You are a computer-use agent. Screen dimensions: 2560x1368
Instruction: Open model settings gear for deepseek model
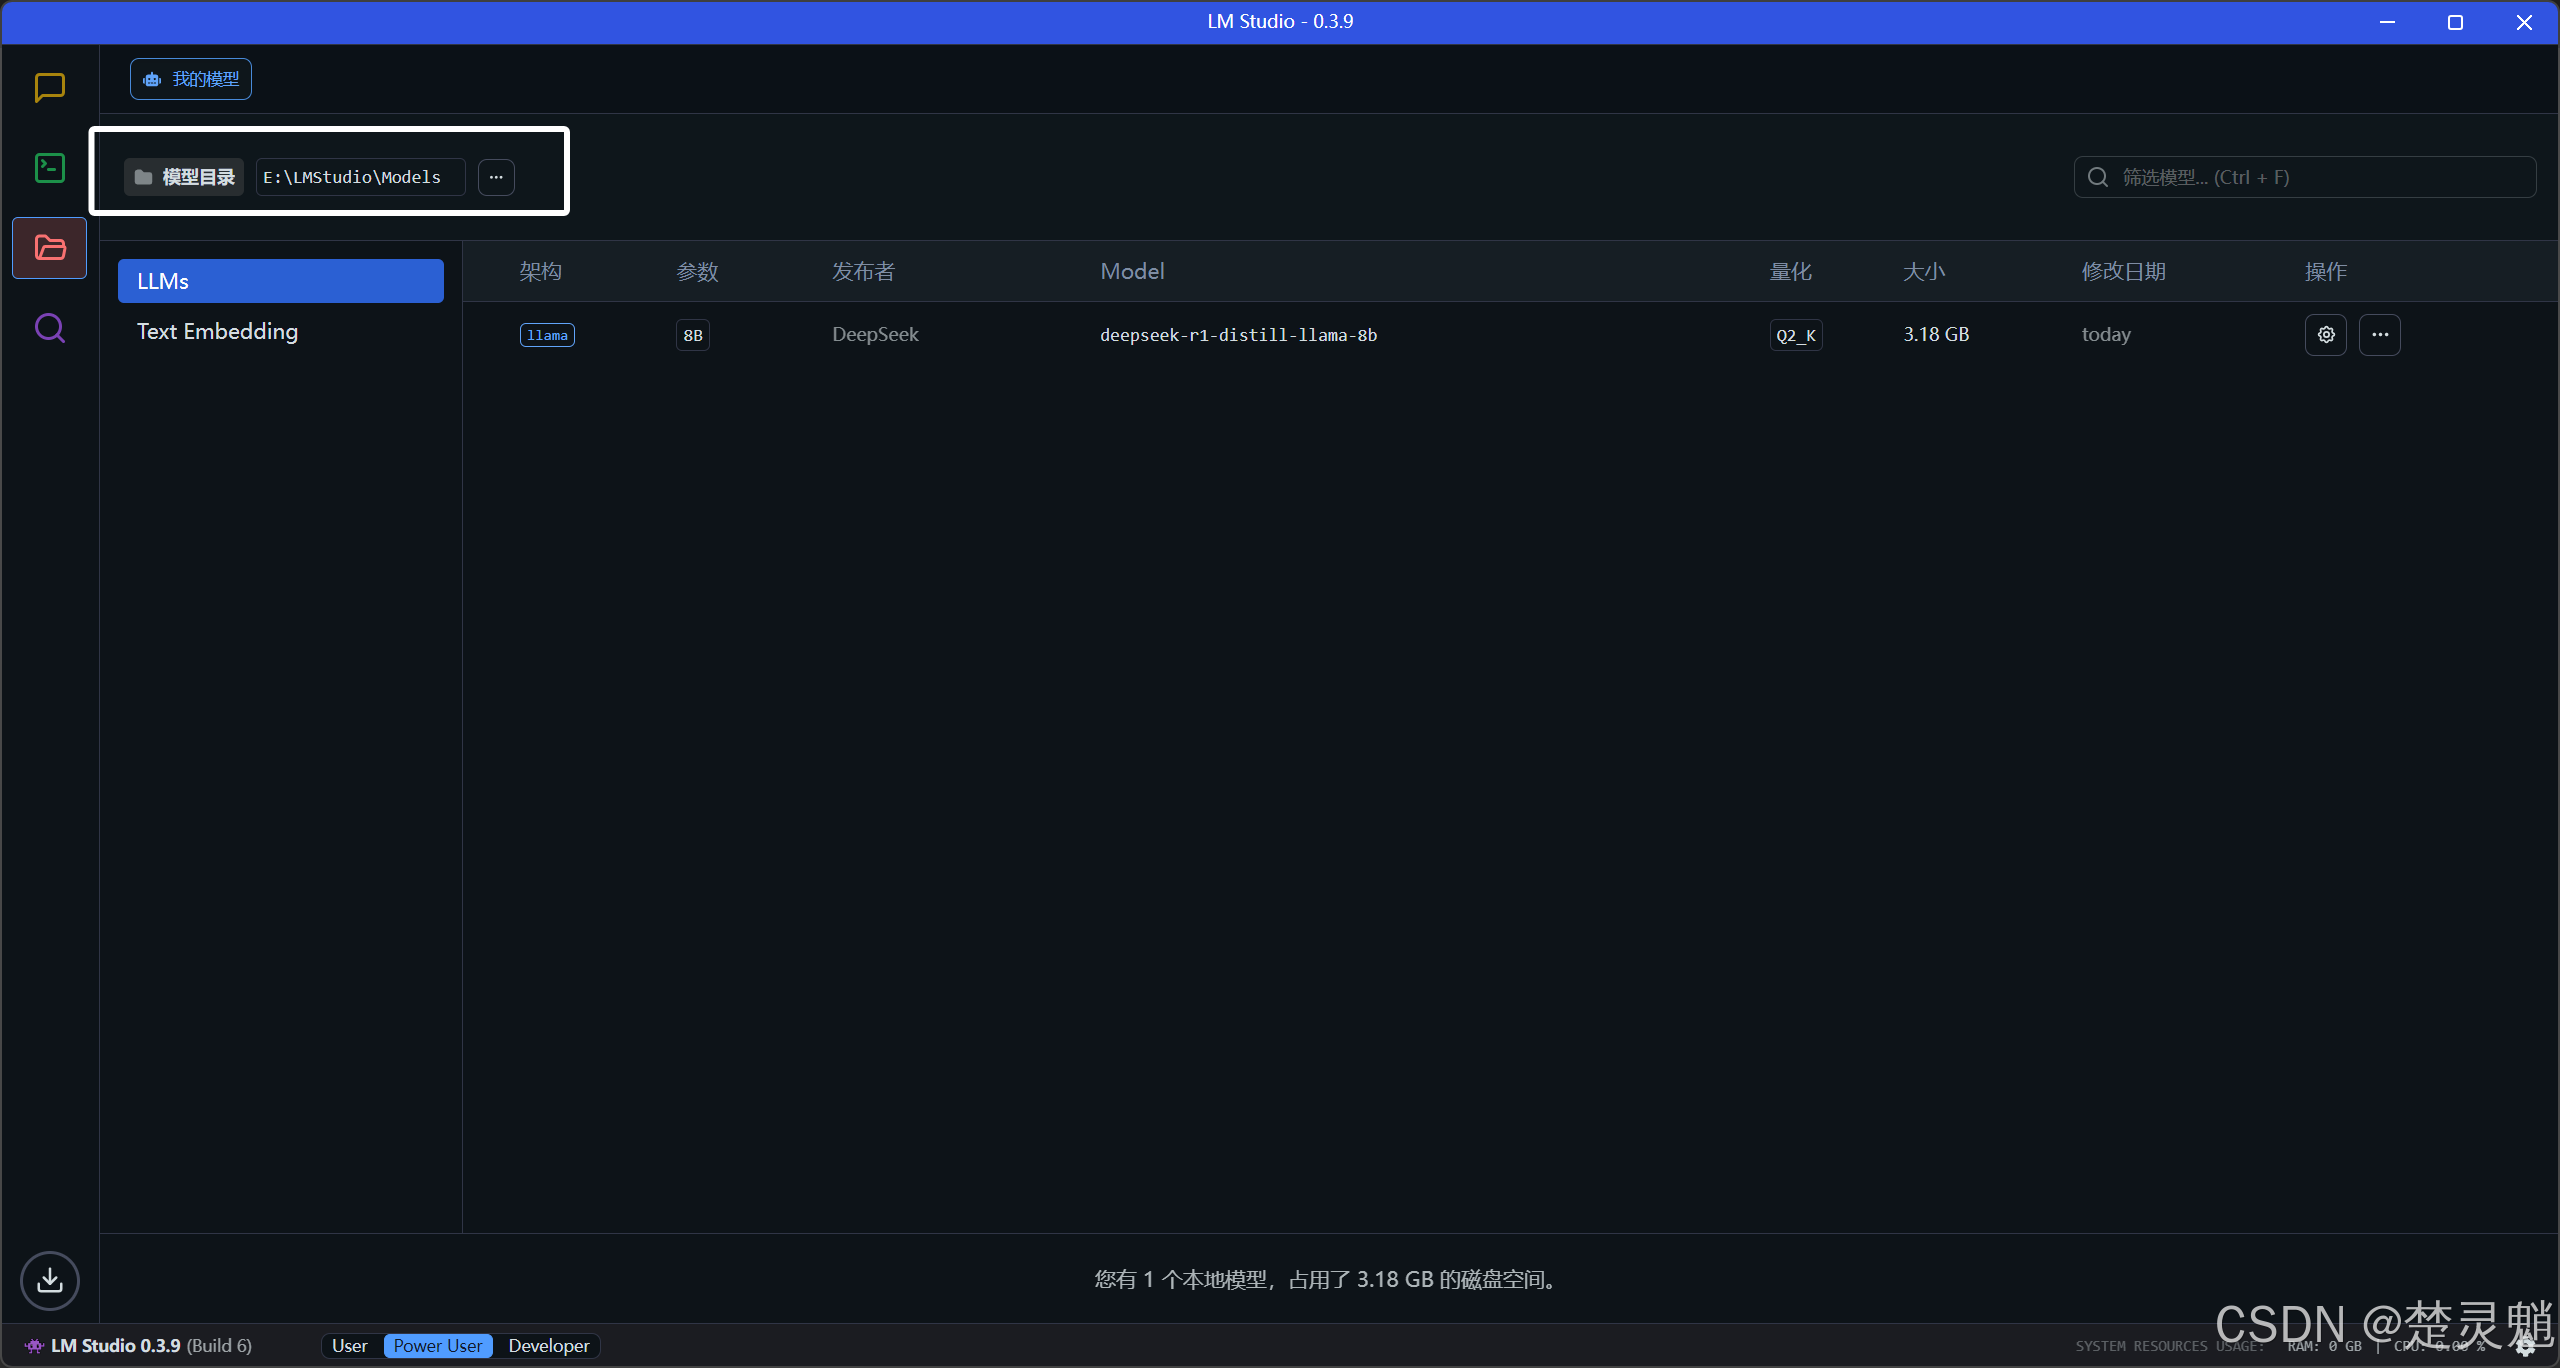pyautogui.click(x=2326, y=335)
